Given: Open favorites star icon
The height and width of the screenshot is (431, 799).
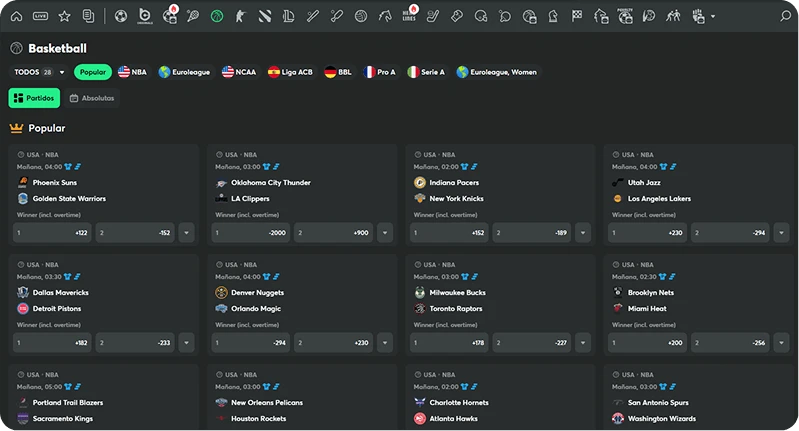Looking at the screenshot, I should [x=64, y=16].
